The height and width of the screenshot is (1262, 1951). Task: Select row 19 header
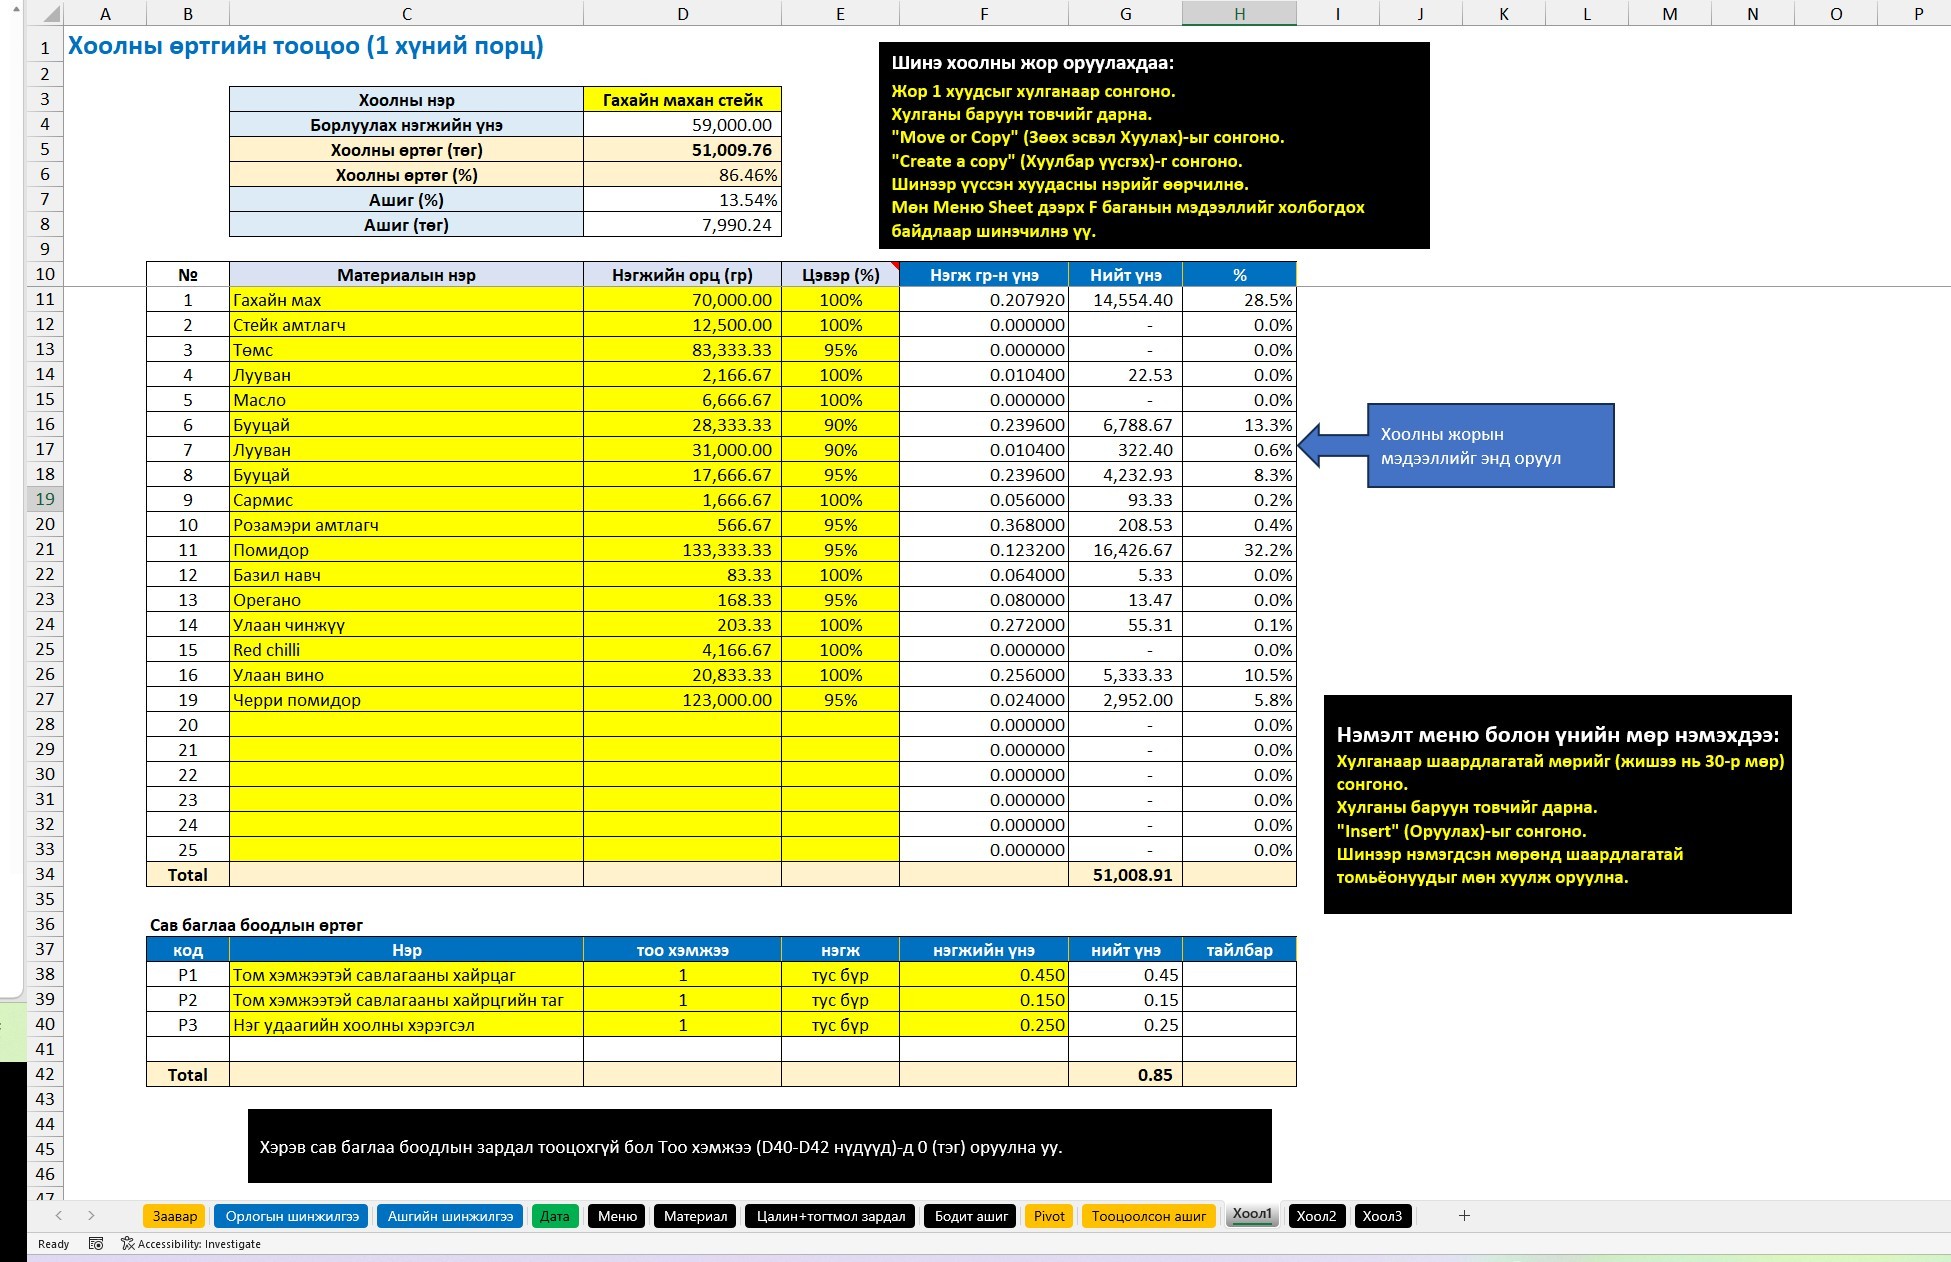(45, 499)
